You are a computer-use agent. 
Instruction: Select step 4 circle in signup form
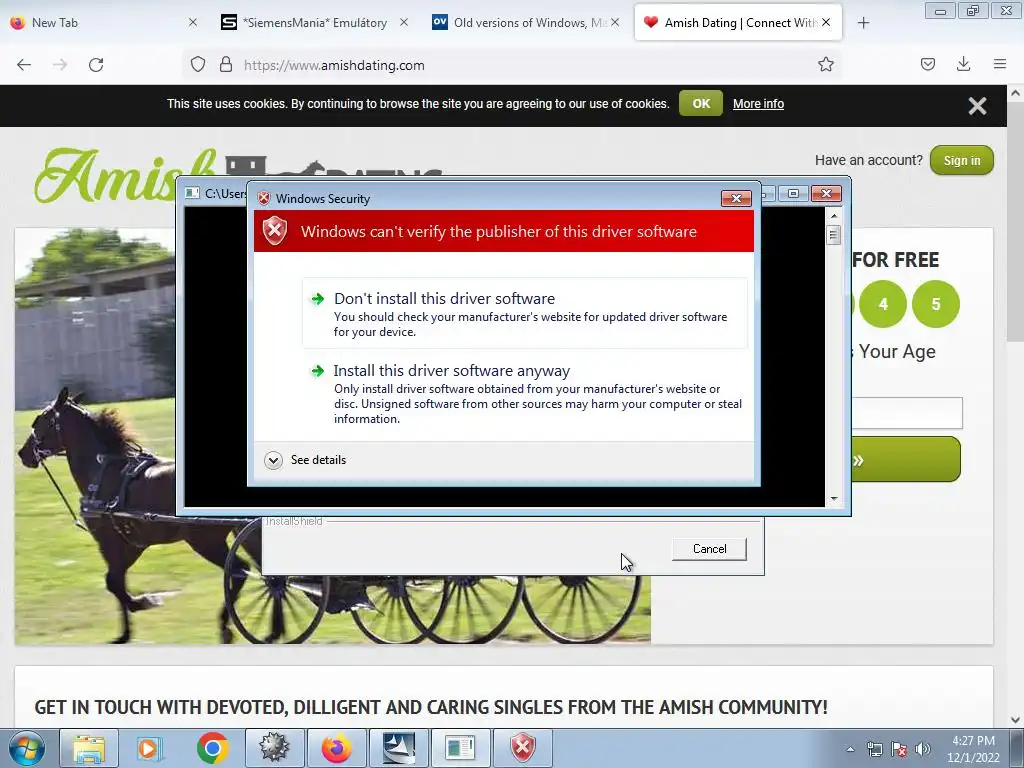pyautogui.click(x=883, y=304)
